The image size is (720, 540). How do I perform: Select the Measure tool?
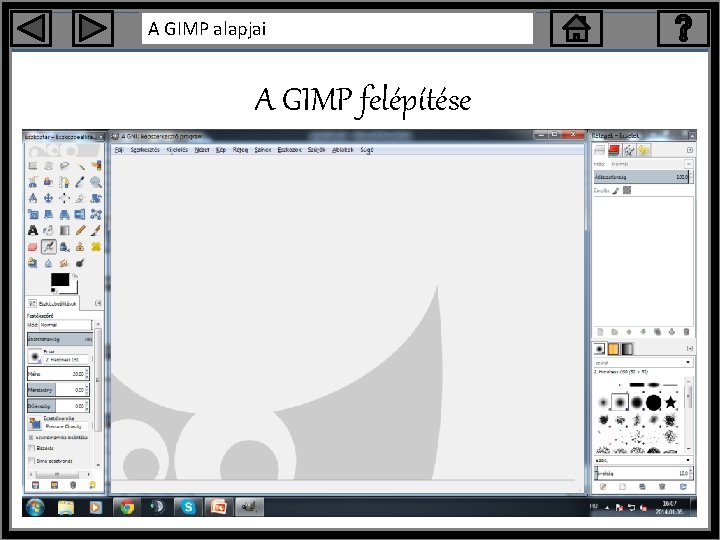coord(33,198)
